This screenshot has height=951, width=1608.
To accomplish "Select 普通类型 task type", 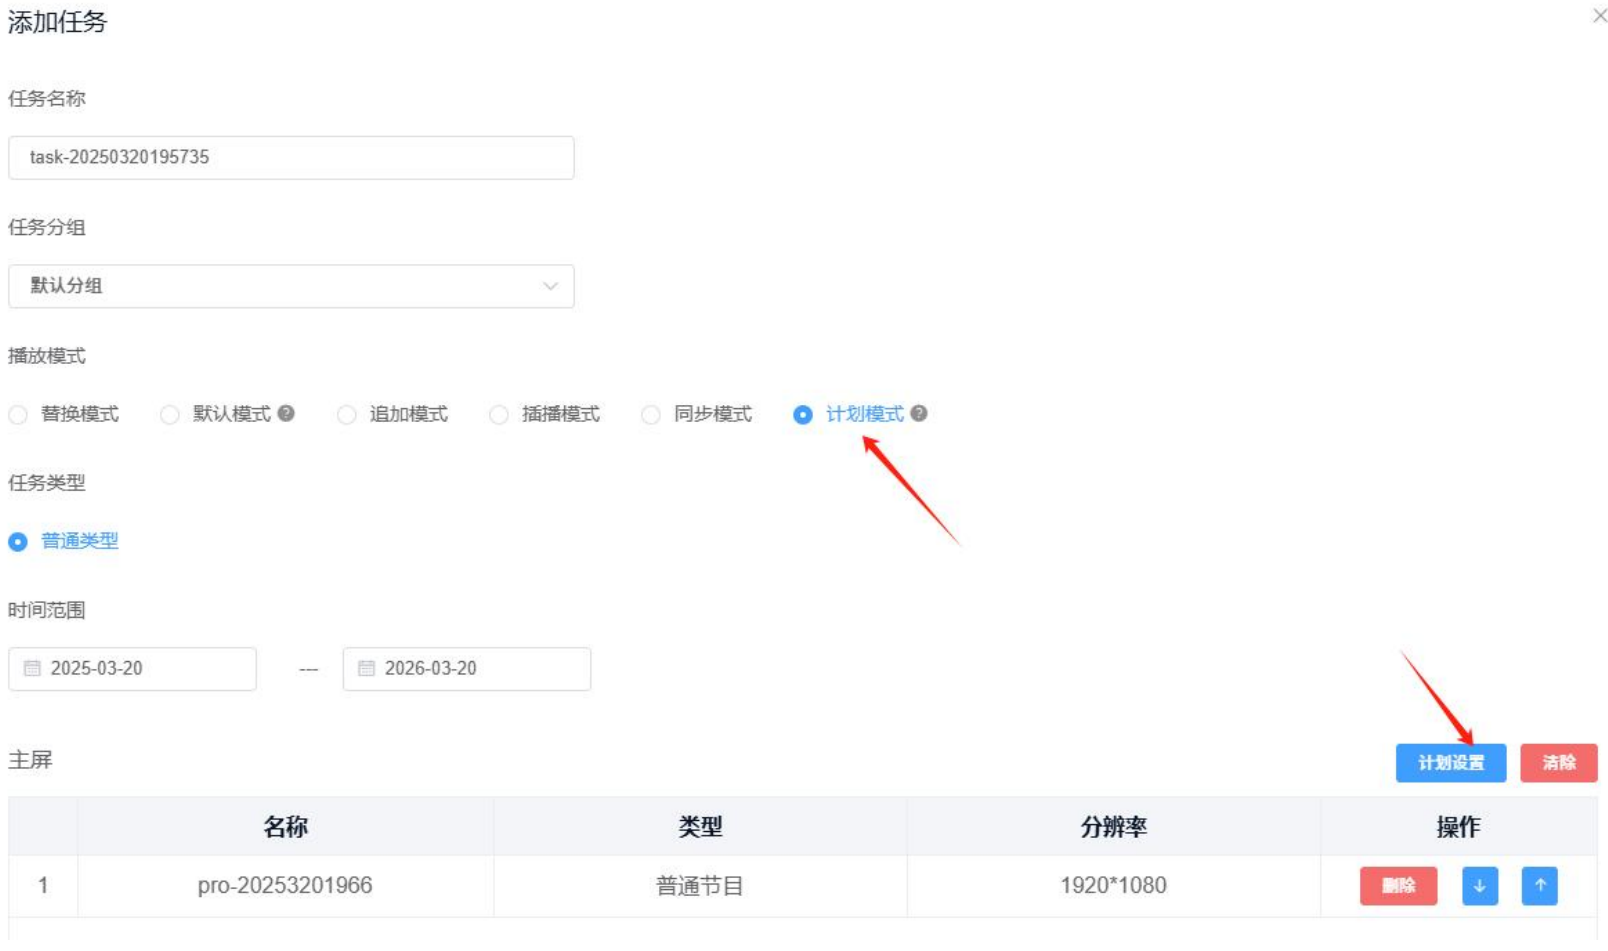I will click(x=18, y=542).
